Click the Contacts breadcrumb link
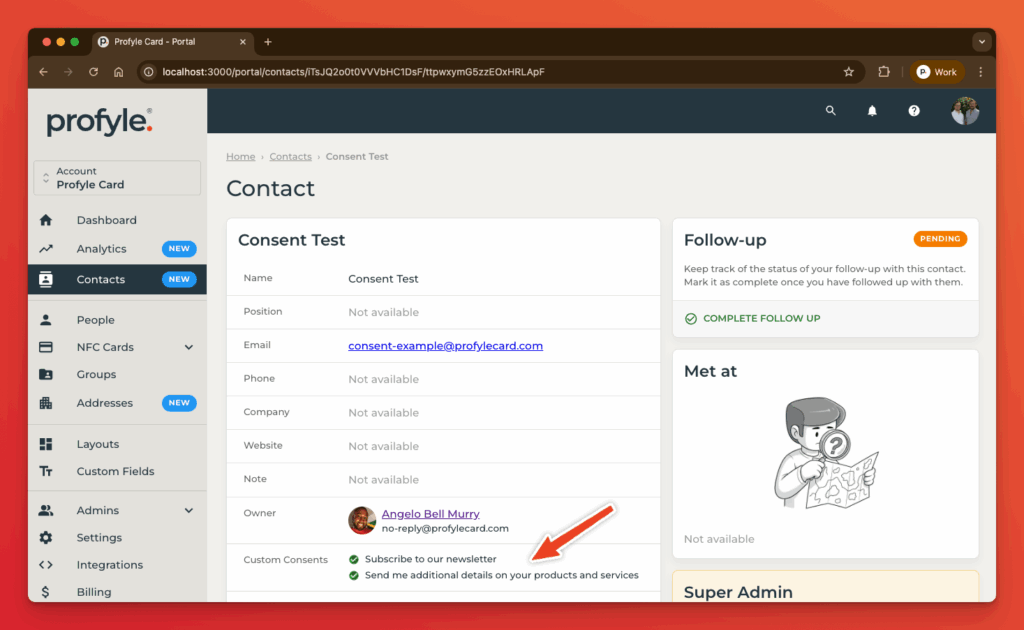 coord(290,157)
